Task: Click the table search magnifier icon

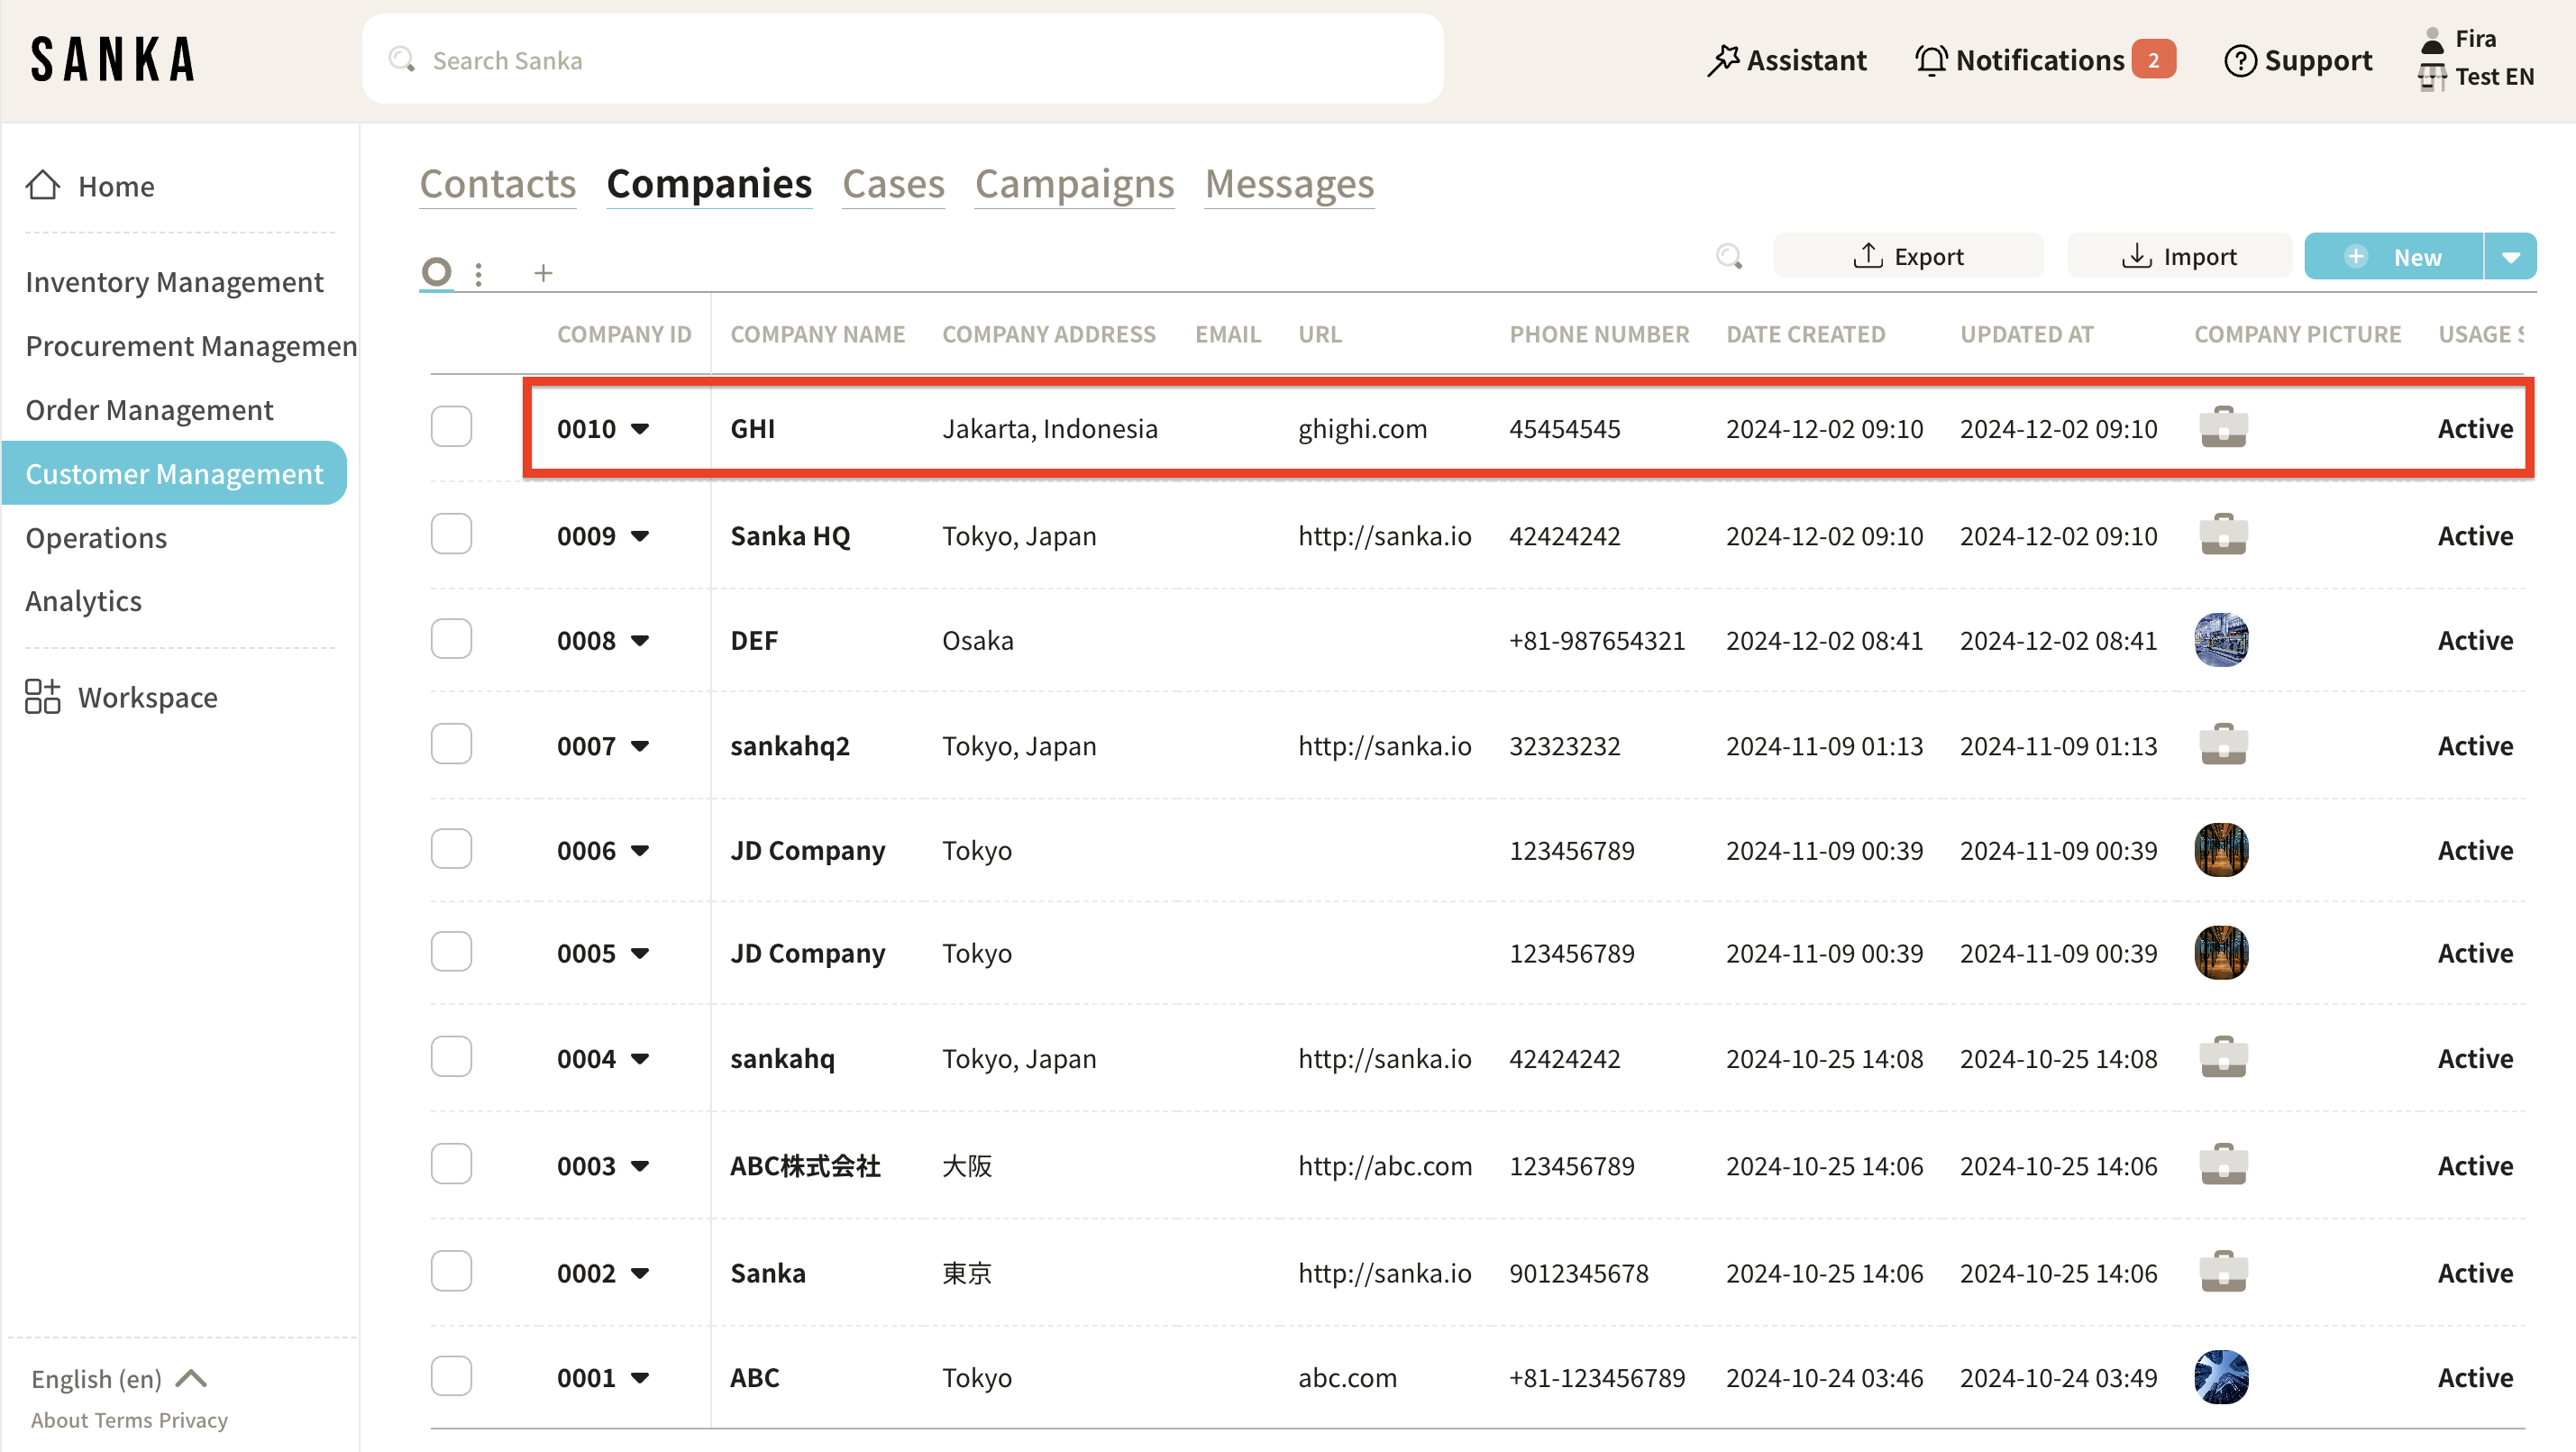Action: pos(1729,257)
